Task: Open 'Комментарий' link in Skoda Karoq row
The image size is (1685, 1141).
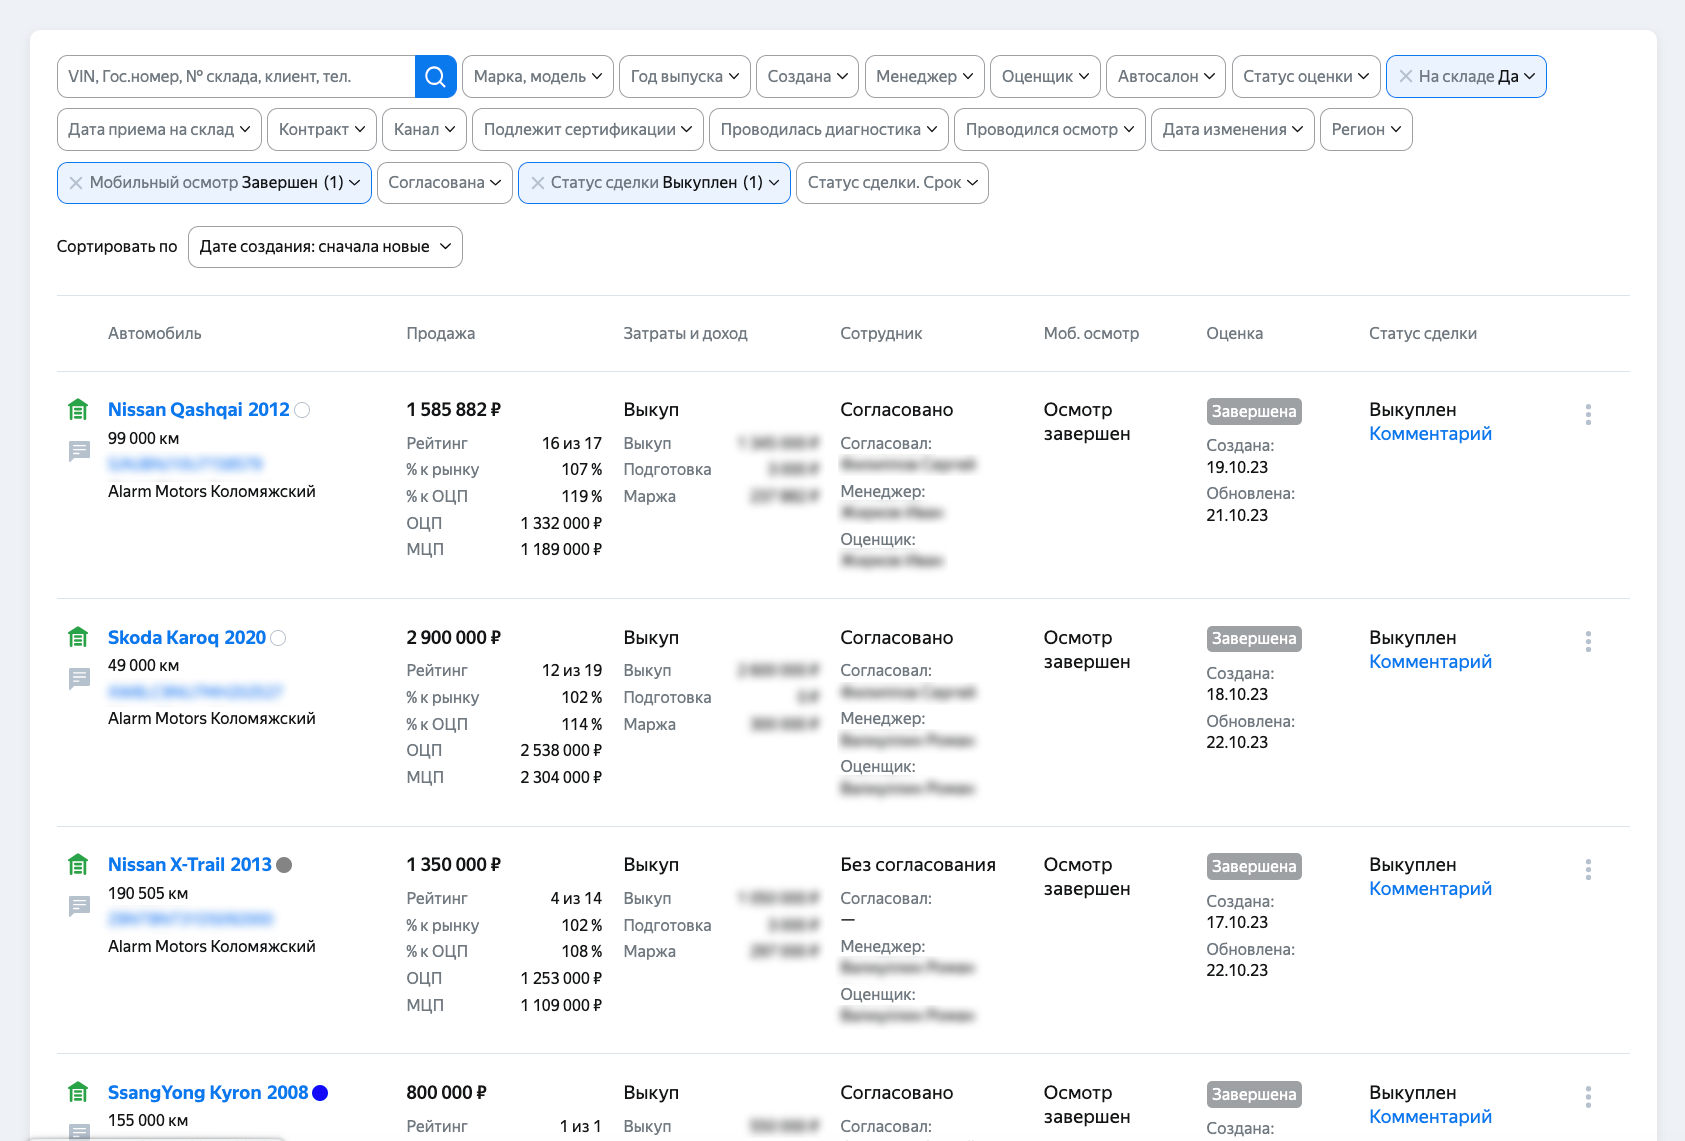Action: [1430, 662]
